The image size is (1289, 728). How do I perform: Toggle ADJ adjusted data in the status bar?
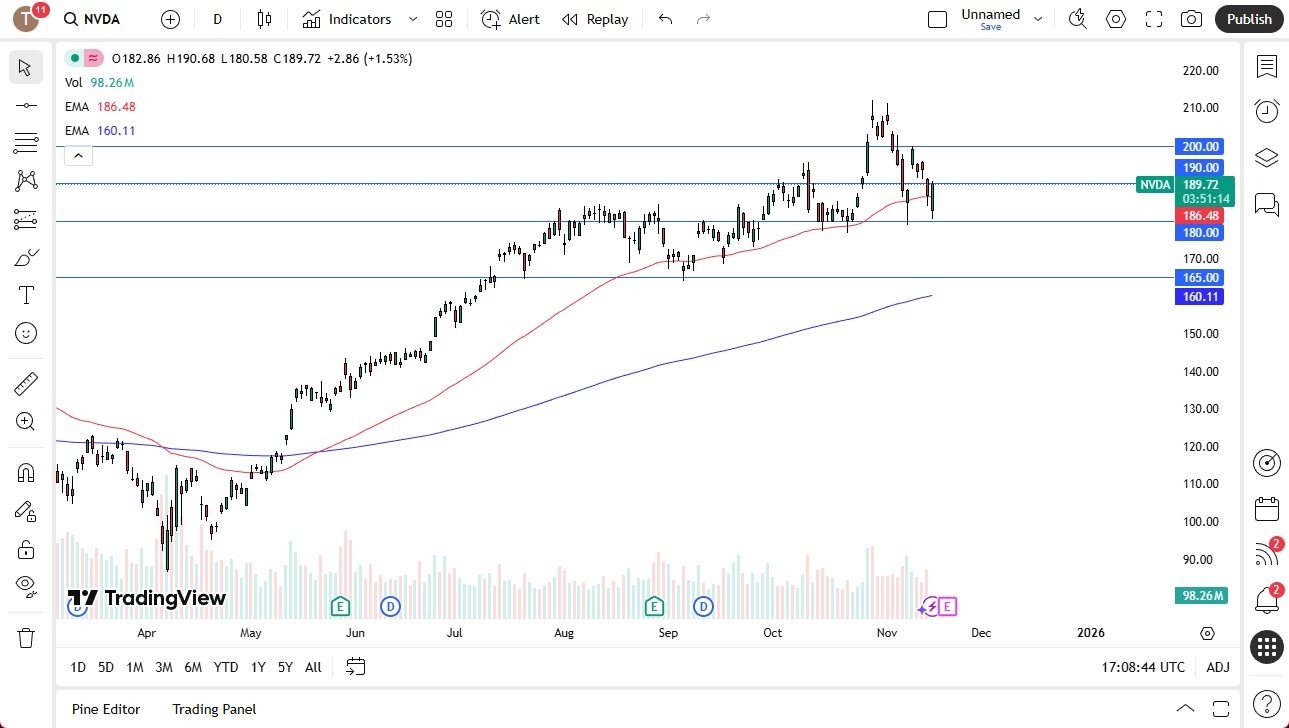[1218, 667]
